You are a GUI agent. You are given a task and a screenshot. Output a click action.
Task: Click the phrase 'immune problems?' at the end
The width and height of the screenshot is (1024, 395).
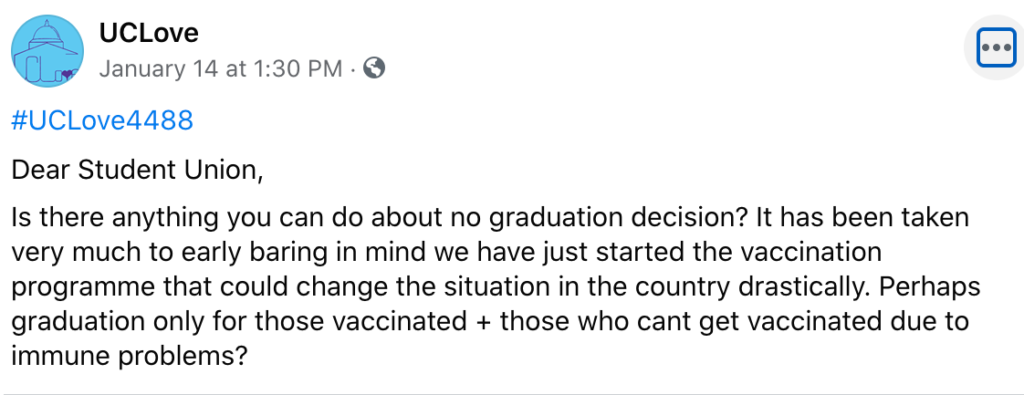coord(129,357)
